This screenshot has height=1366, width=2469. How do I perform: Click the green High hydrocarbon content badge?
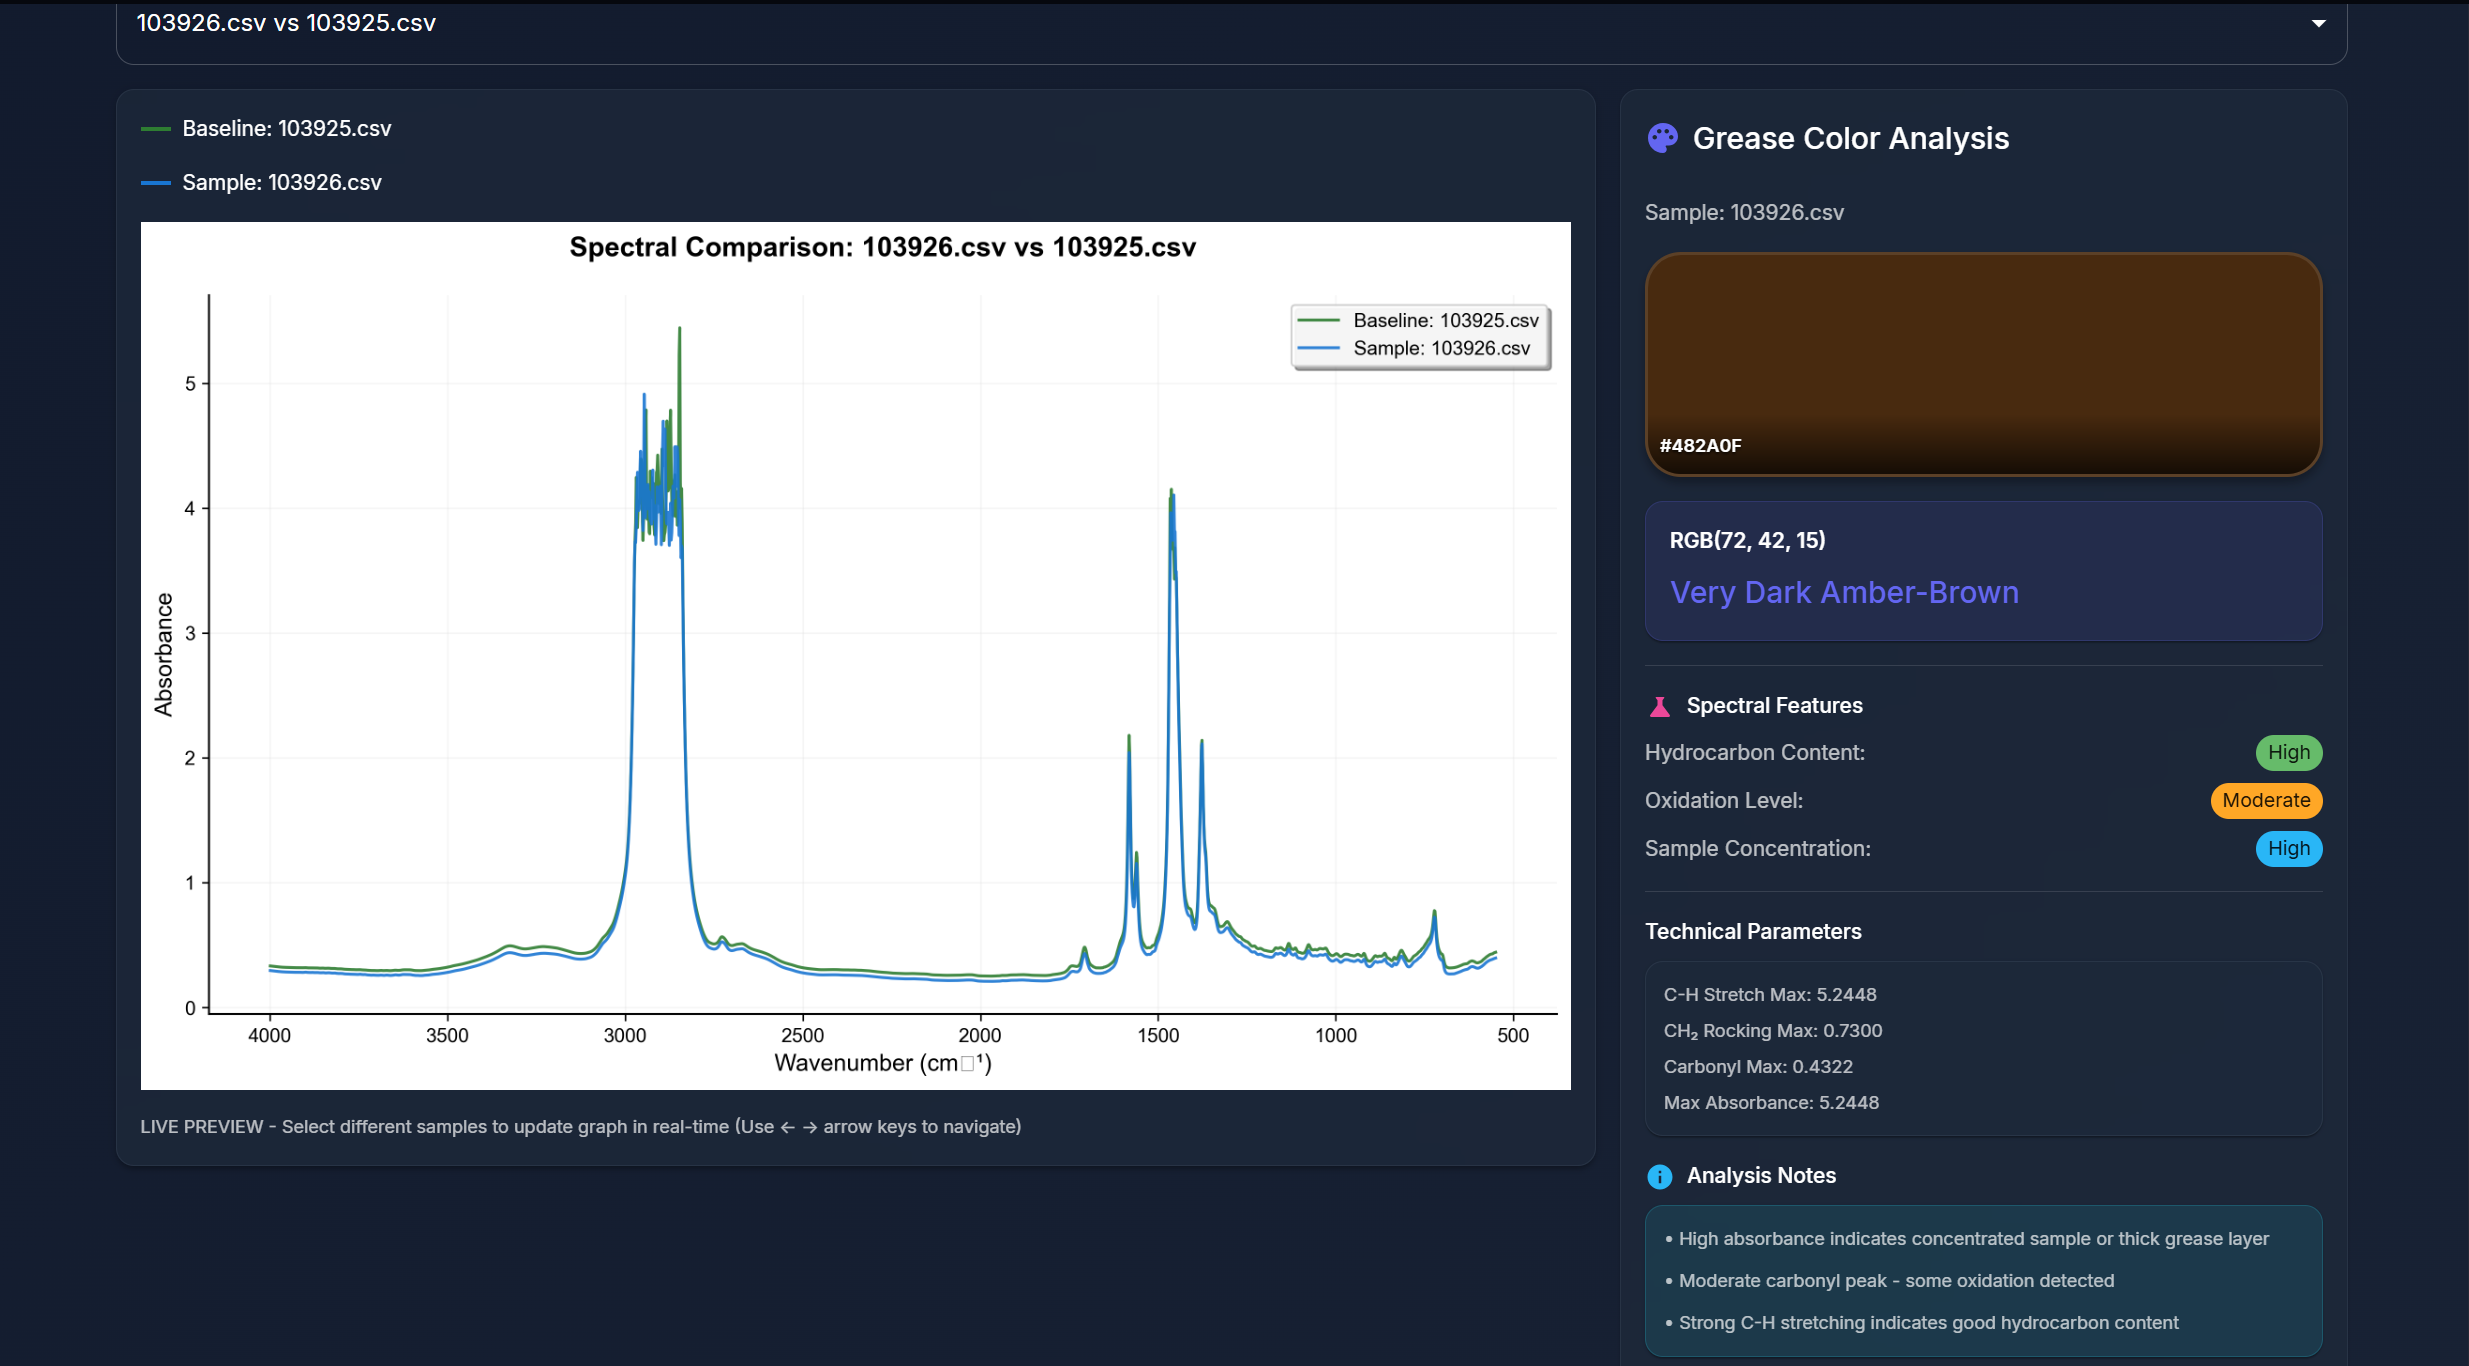2288,753
